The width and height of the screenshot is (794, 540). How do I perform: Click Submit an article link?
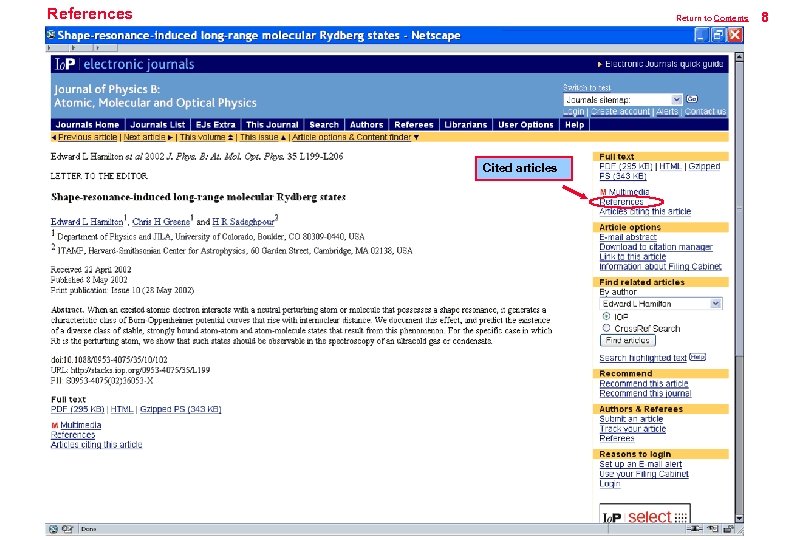(x=631, y=419)
